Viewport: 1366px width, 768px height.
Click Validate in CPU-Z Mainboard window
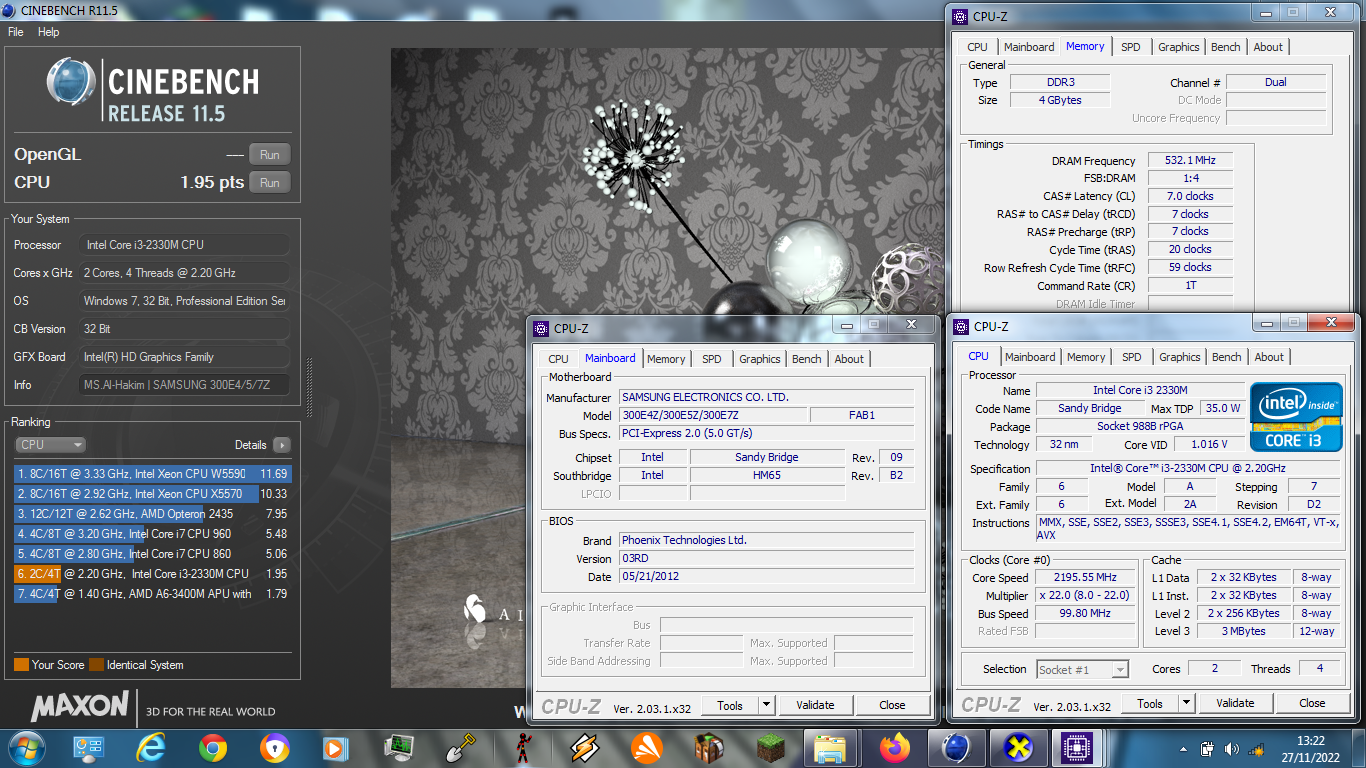pos(815,705)
